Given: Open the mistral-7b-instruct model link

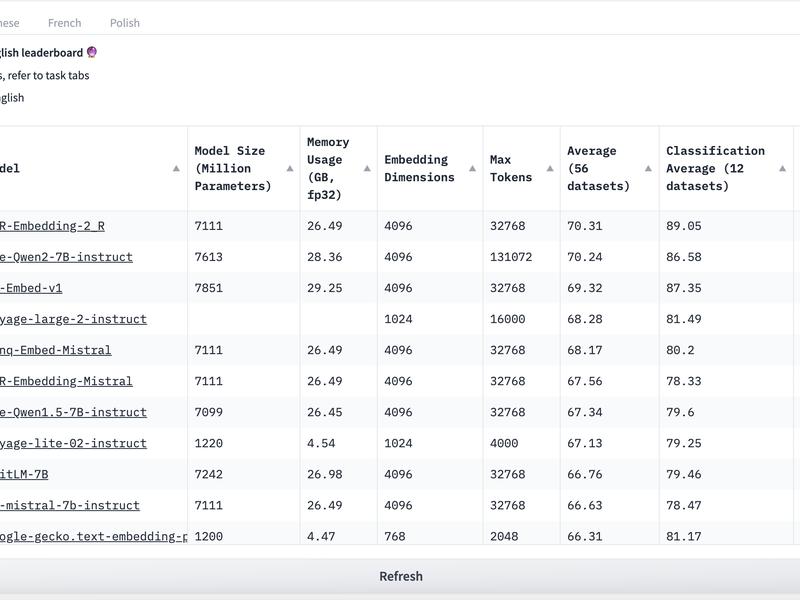Looking at the screenshot, I should (x=70, y=506).
